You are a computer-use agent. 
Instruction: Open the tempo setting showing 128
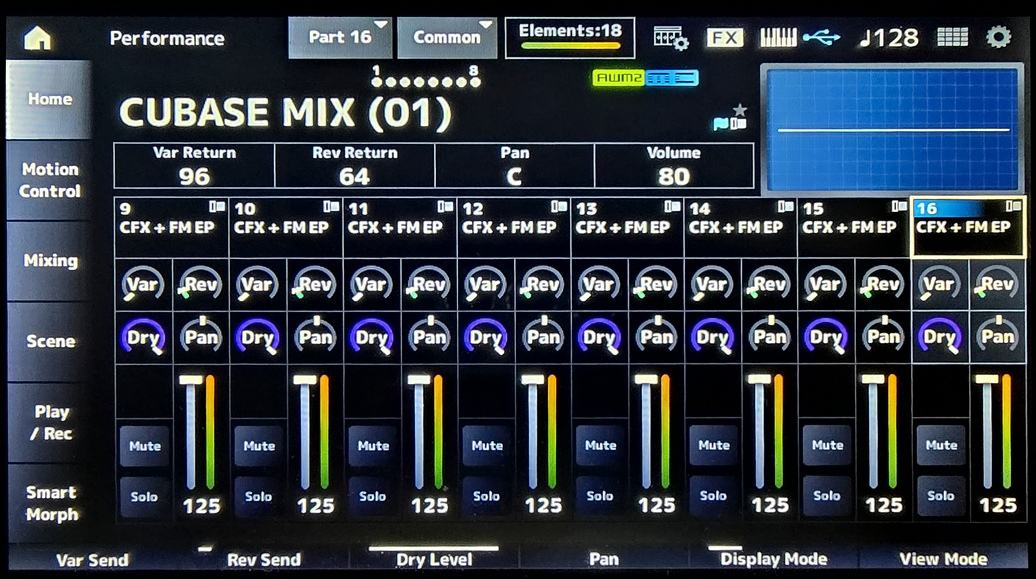(889, 38)
